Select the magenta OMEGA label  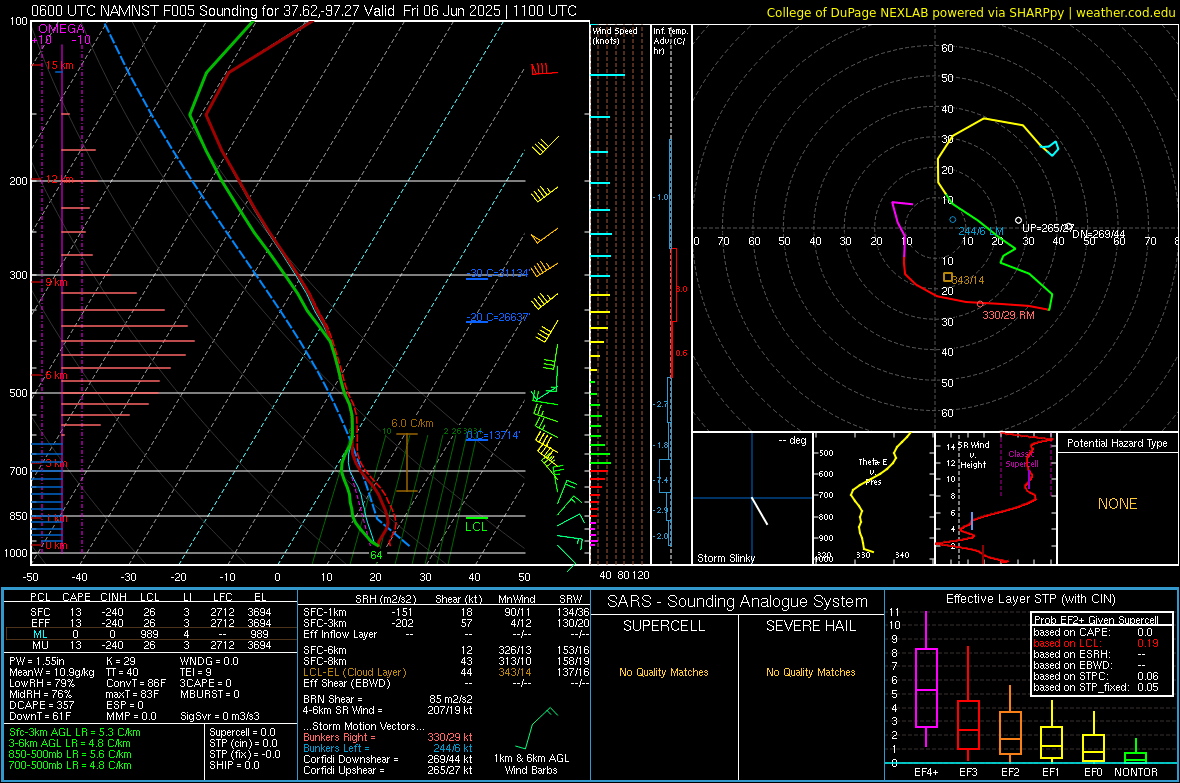point(62,29)
